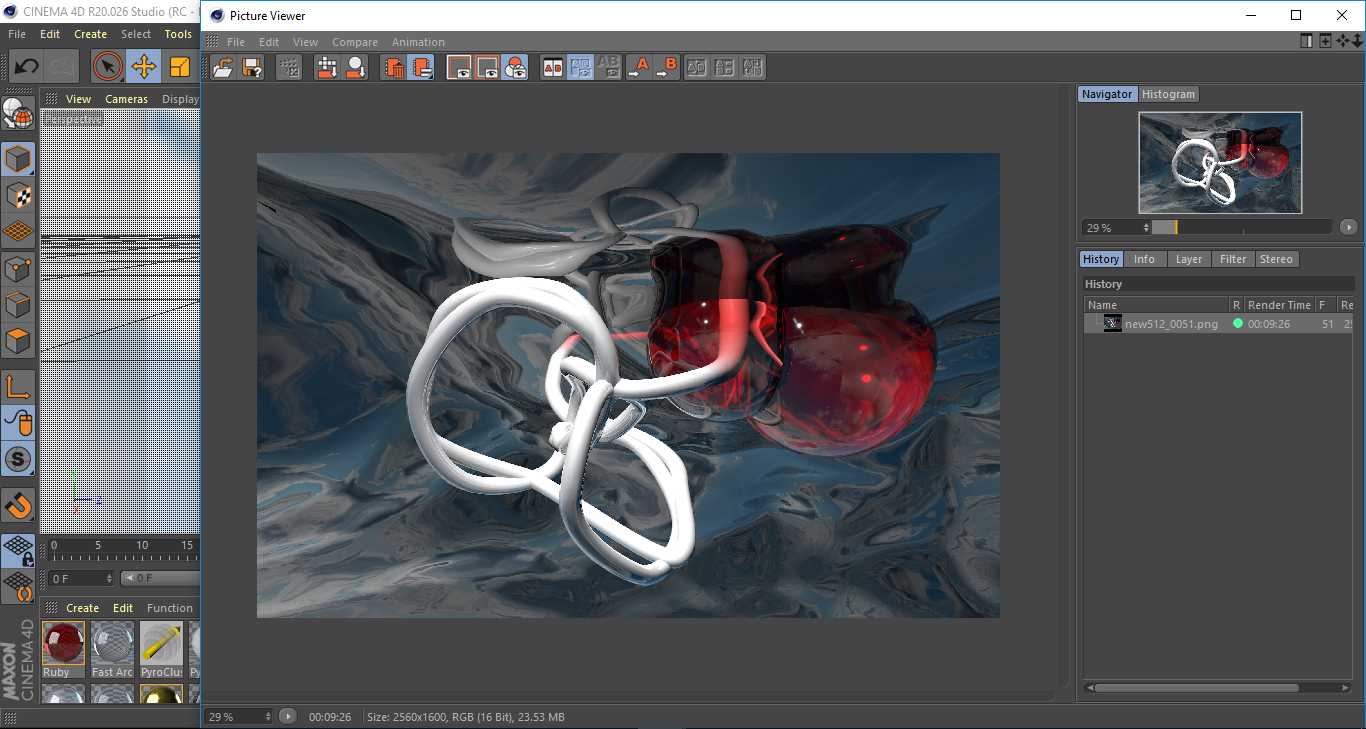This screenshot has width=1366, height=729.
Task: Select the Scale tool
Action: pos(179,67)
